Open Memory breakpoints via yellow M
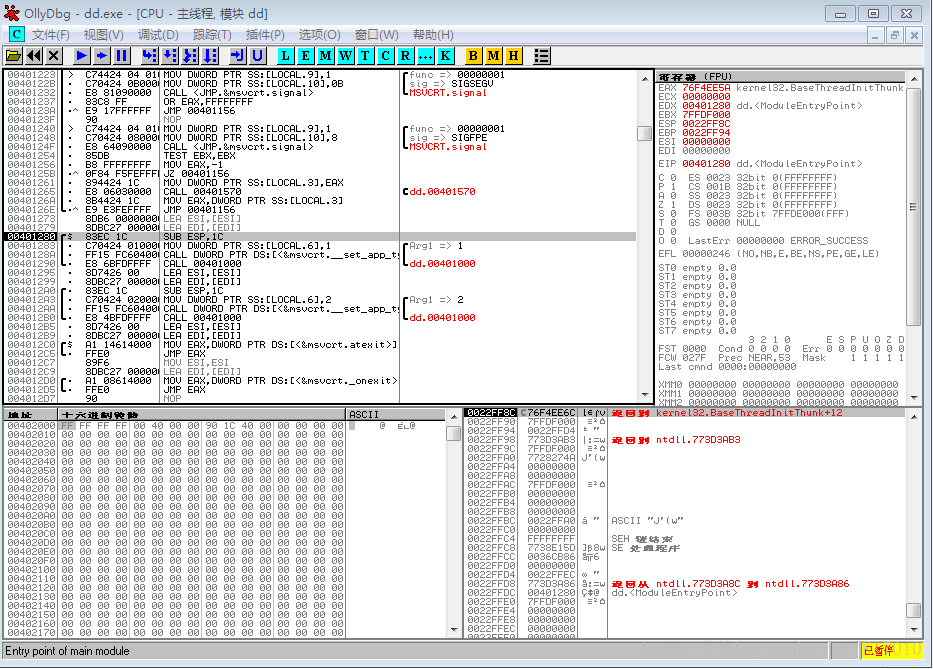Viewport: 933px width, 669px height. (493, 56)
